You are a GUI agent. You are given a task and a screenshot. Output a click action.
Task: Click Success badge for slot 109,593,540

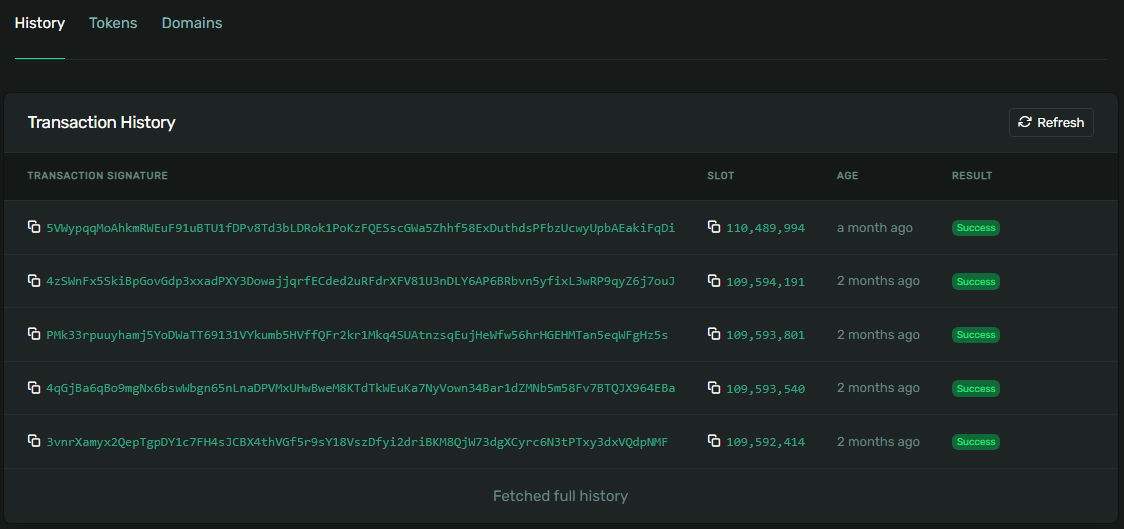click(976, 389)
